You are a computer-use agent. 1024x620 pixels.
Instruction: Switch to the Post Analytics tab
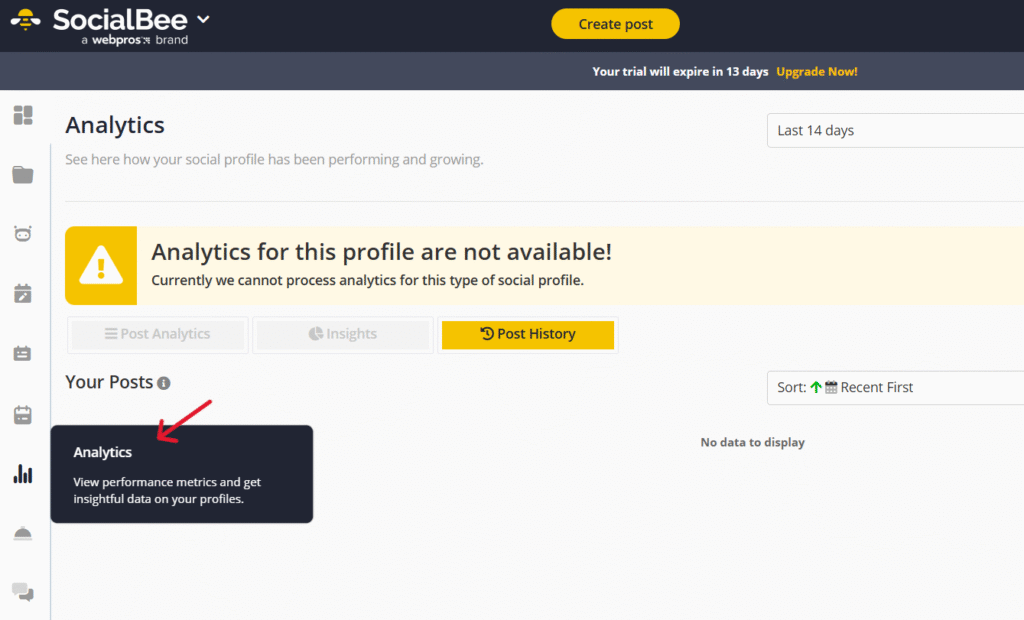158,335
